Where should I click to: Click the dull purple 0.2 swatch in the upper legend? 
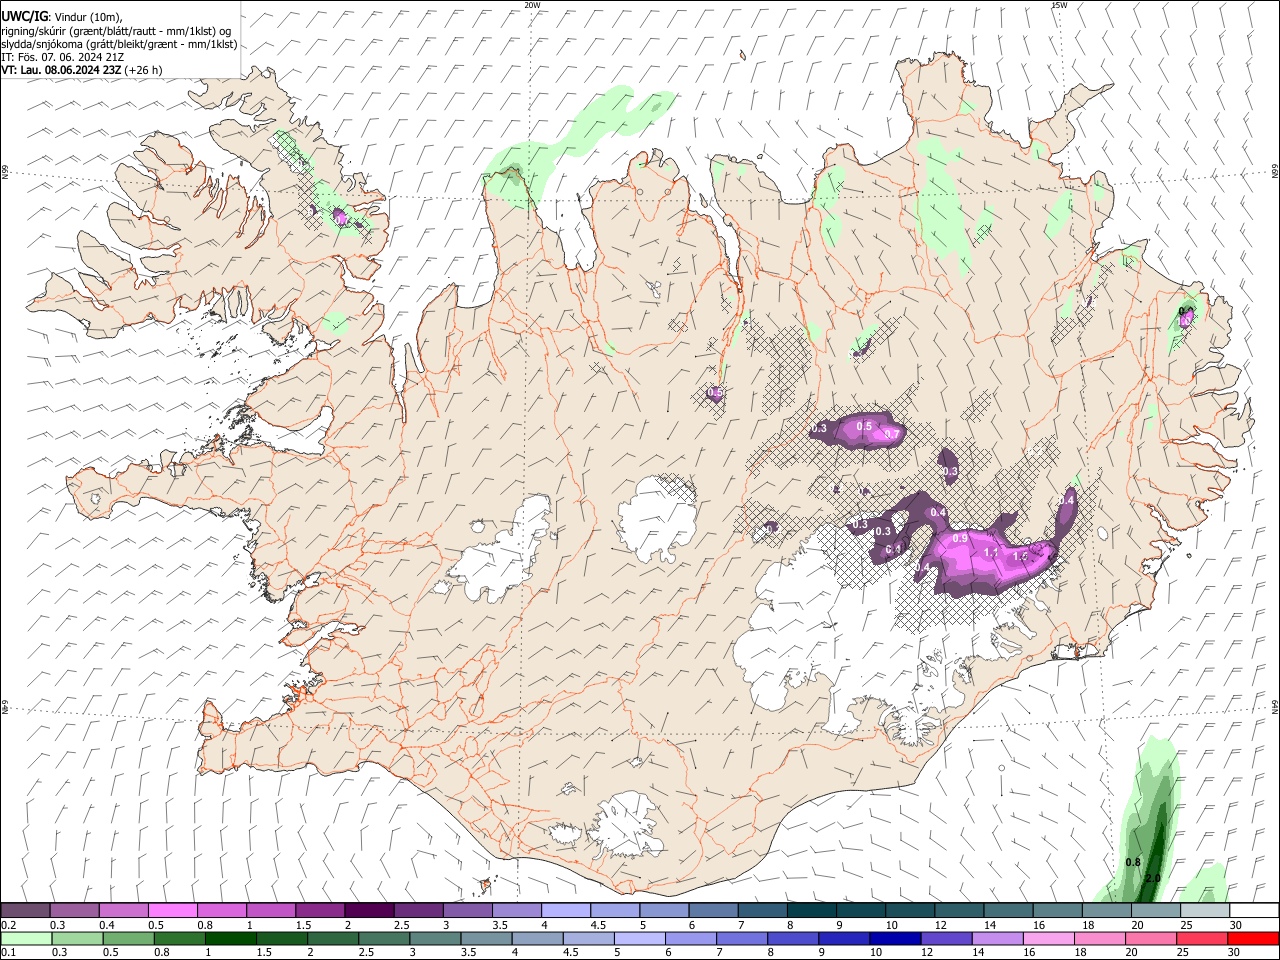pyautogui.click(x=25, y=911)
